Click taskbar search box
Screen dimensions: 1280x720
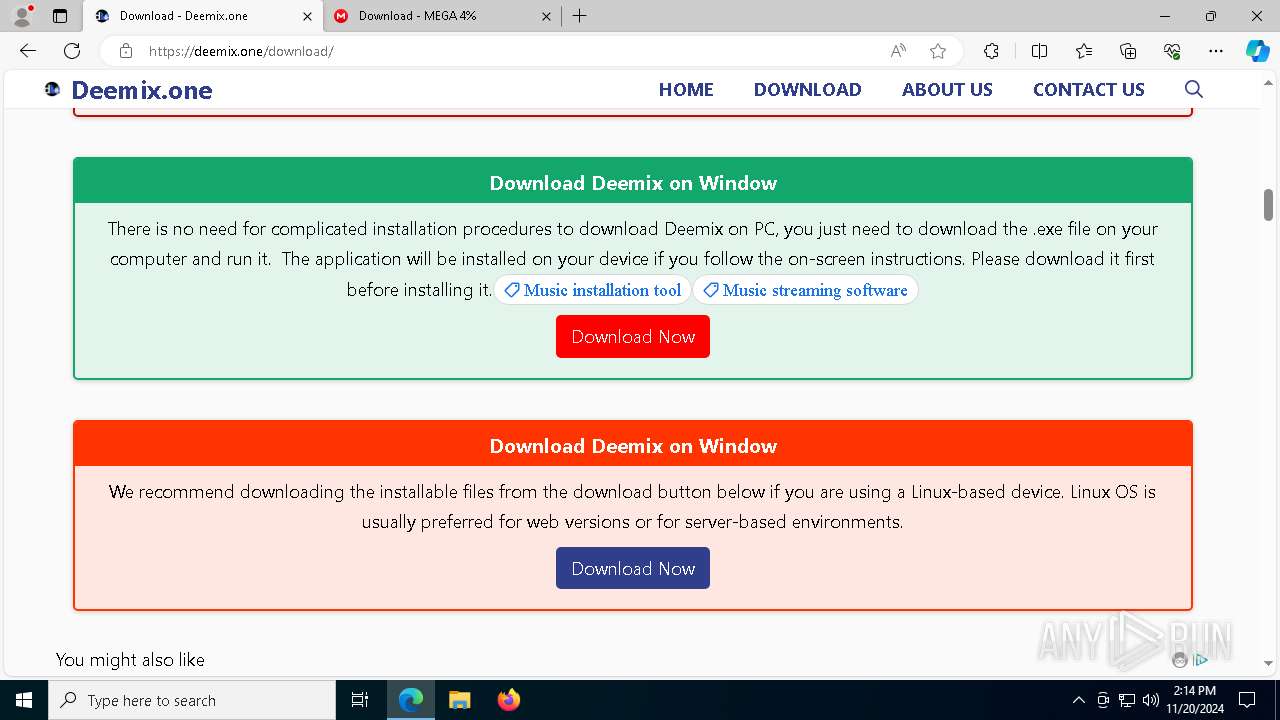click(192, 700)
